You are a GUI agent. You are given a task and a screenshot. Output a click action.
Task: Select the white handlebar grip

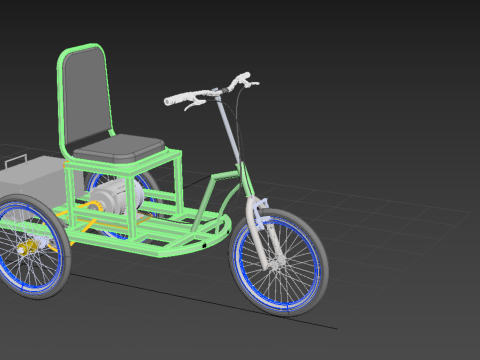[x=178, y=99]
